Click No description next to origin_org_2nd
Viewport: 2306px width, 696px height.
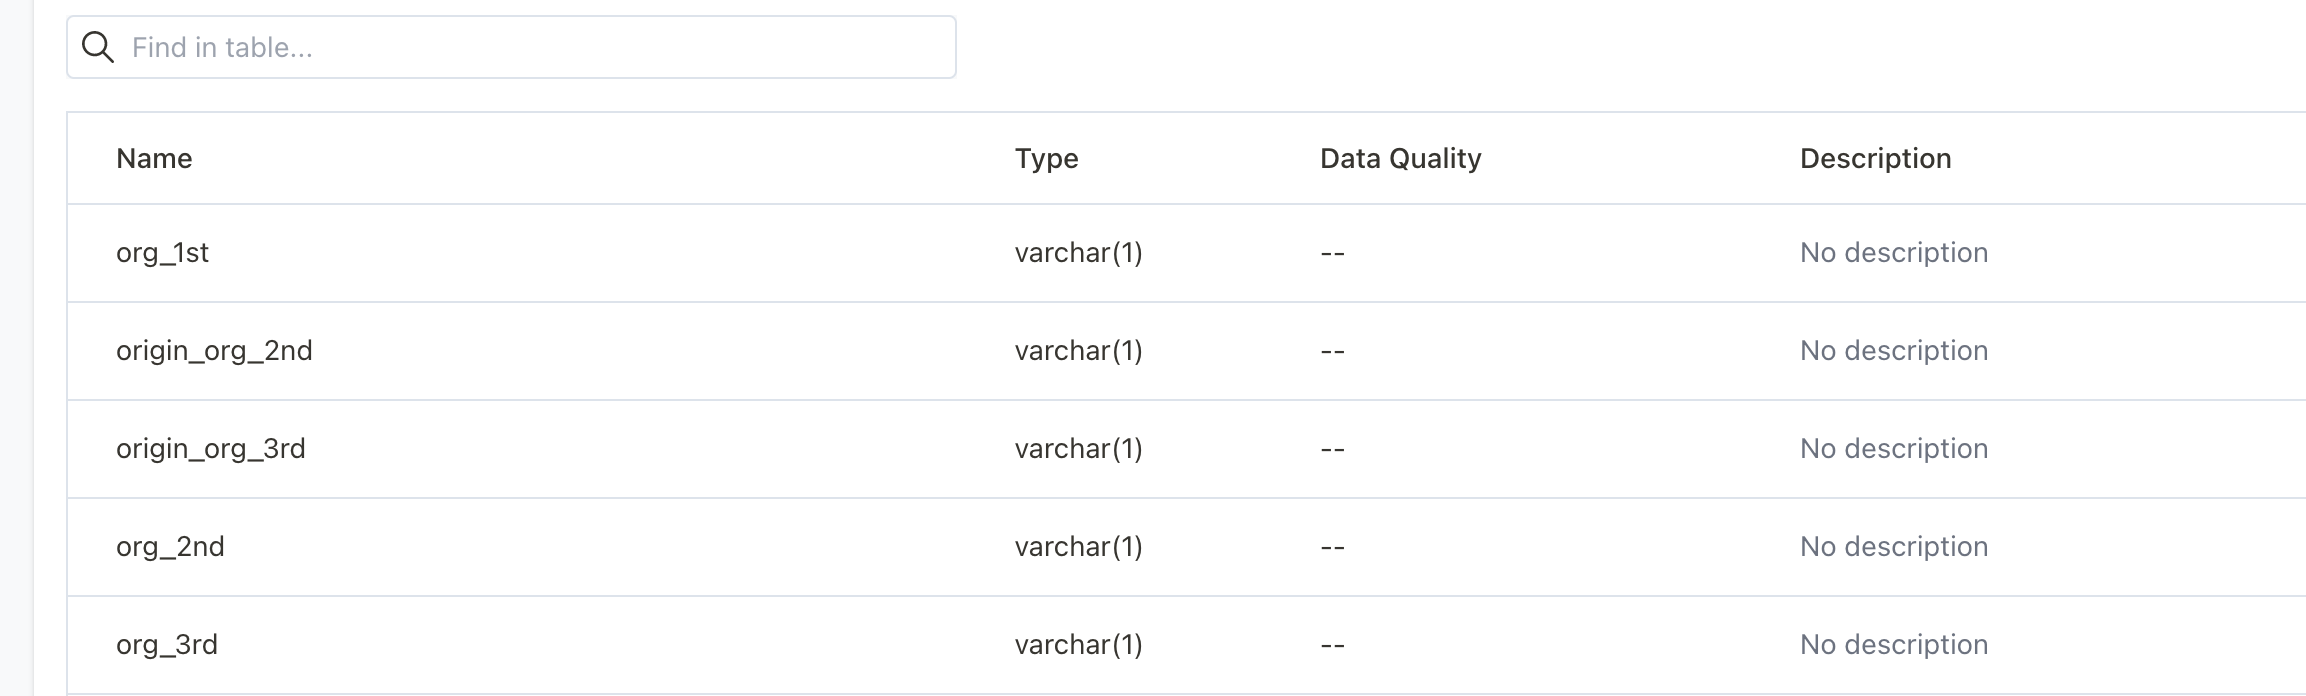click(x=1894, y=350)
